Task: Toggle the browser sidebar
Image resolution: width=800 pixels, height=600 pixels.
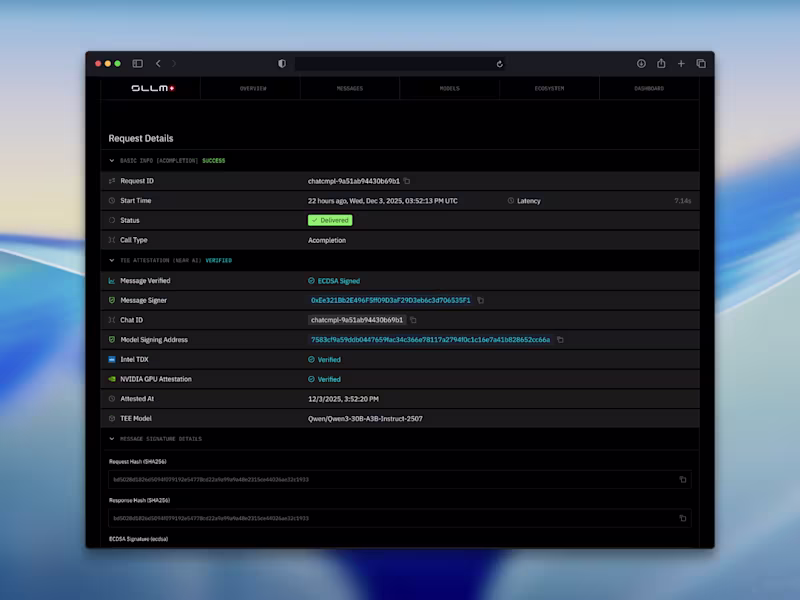Action: coord(138,63)
